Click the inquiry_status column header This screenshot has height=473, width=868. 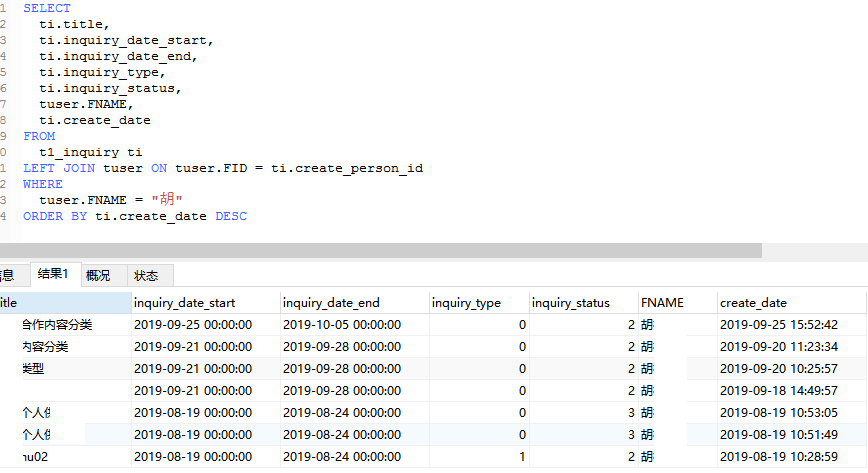(x=583, y=303)
